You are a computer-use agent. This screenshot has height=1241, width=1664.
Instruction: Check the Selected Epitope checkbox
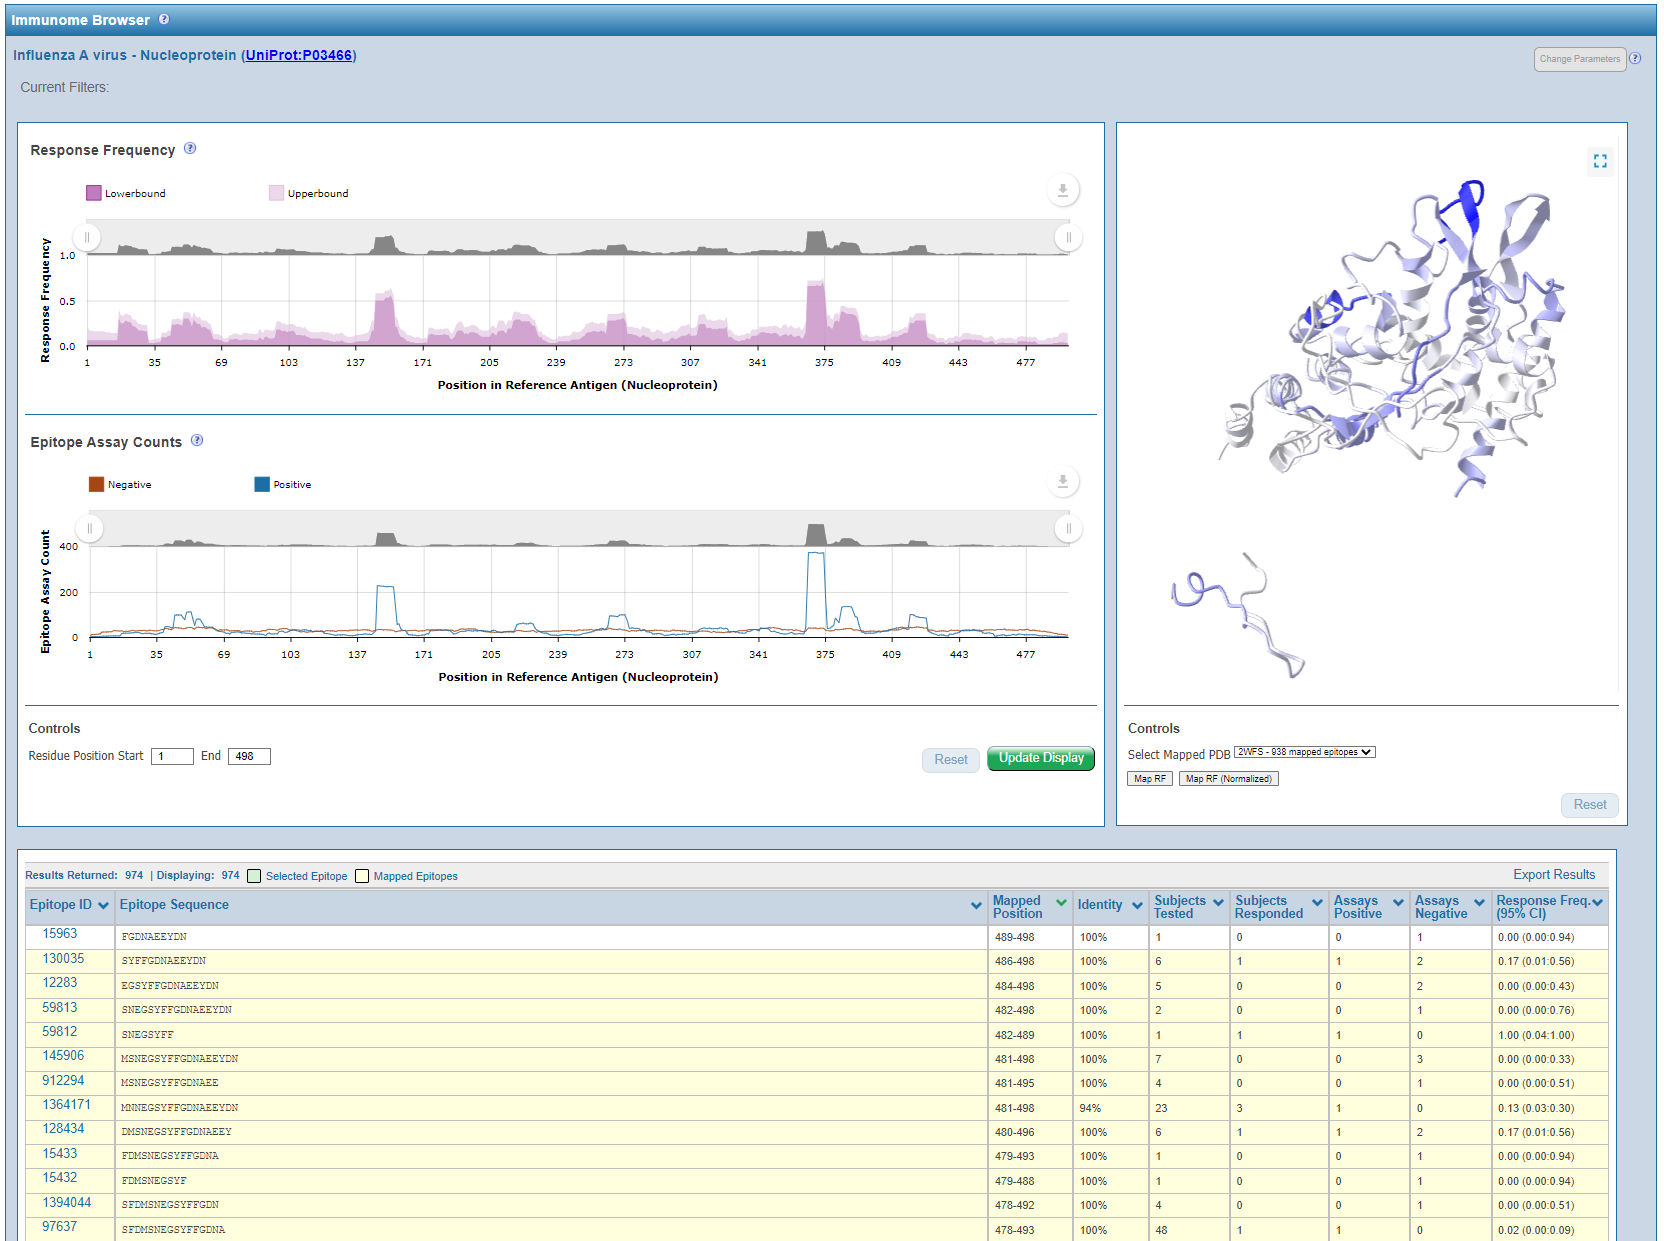(x=254, y=876)
